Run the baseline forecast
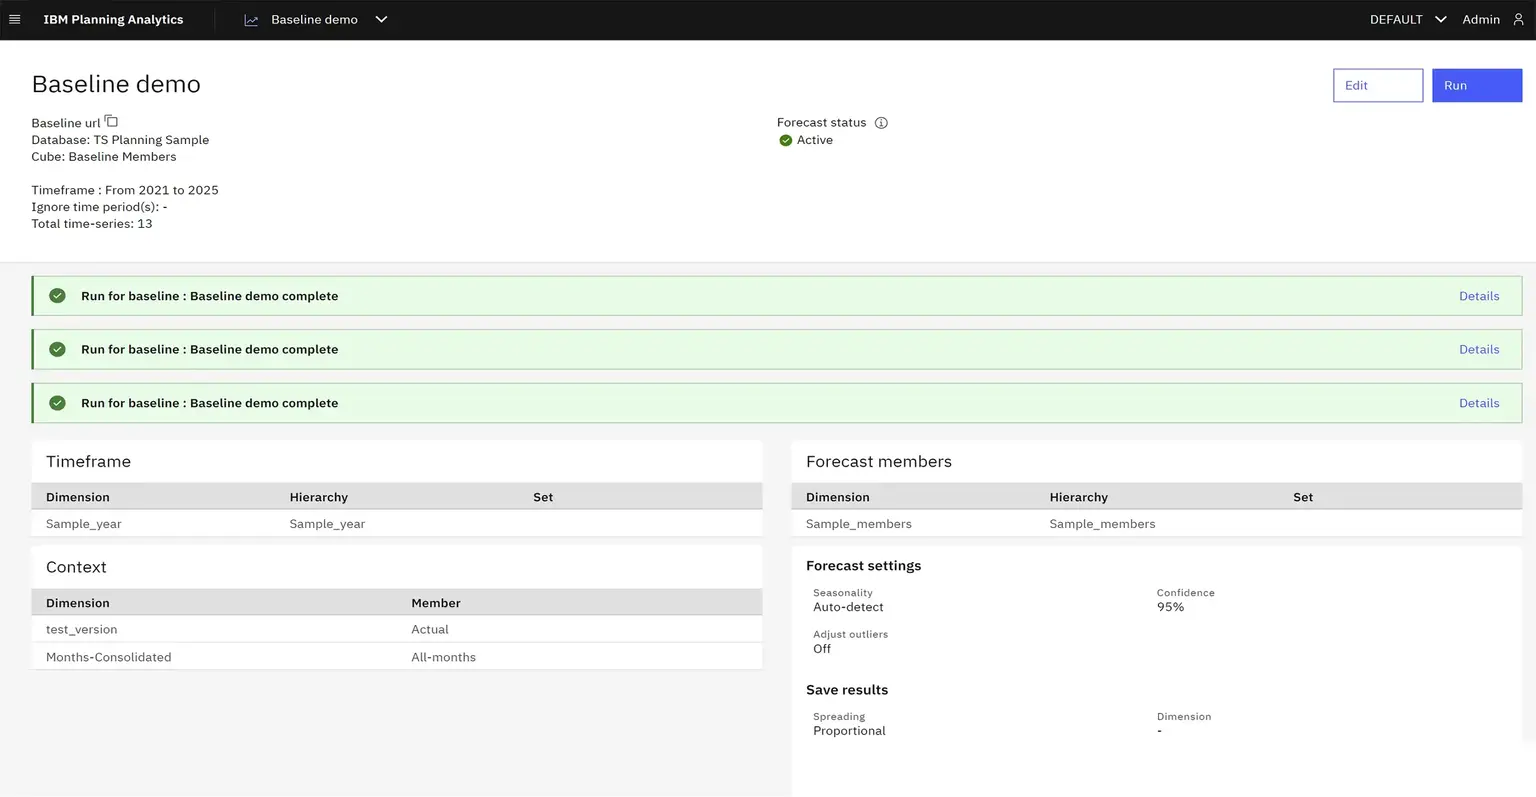 coord(1476,86)
